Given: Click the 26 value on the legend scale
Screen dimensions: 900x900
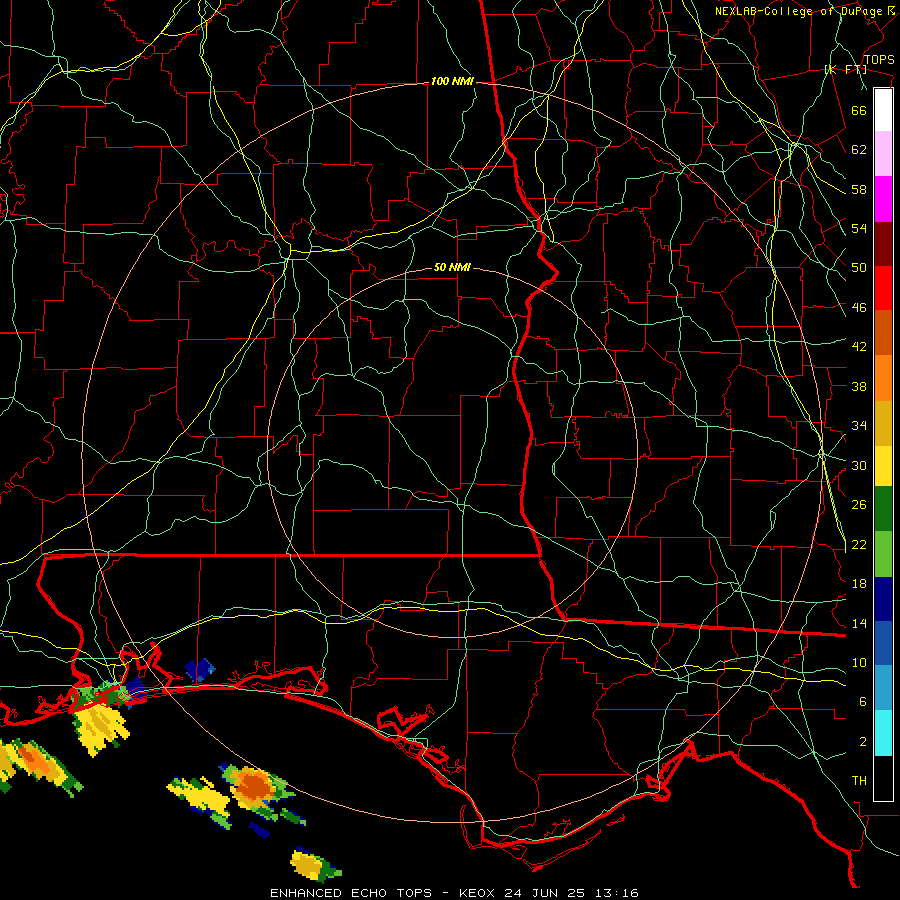Looking at the screenshot, I should (x=859, y=505).
